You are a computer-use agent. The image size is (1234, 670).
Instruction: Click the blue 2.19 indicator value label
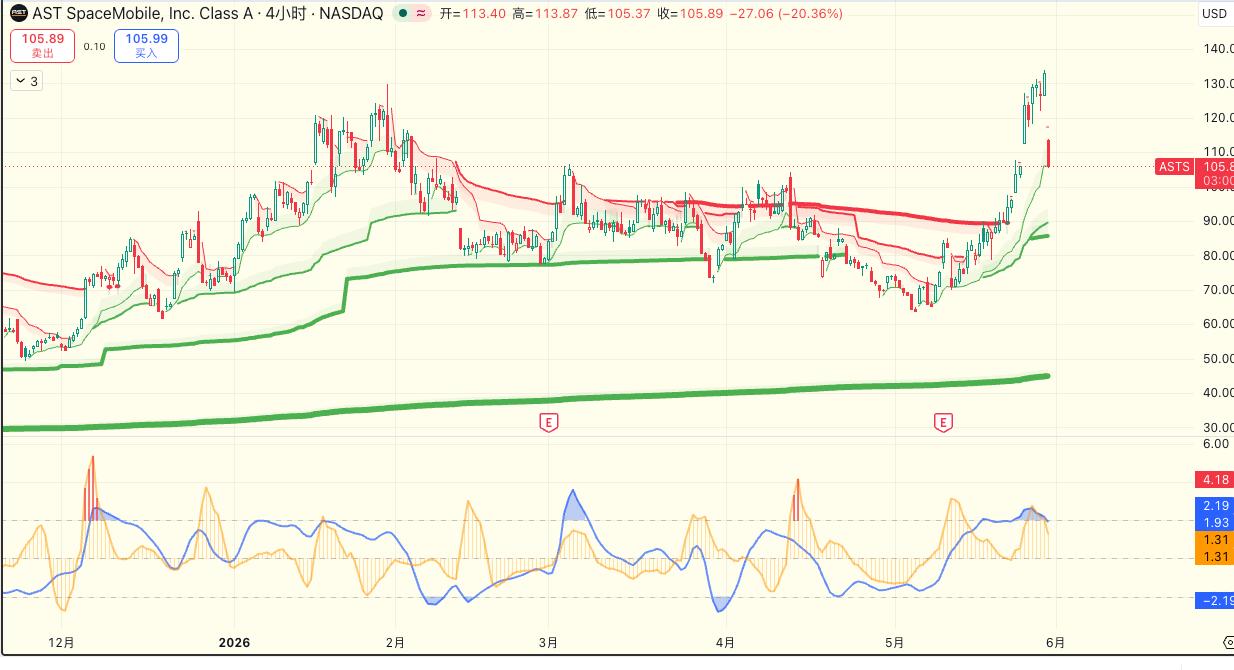[1215, 506]
